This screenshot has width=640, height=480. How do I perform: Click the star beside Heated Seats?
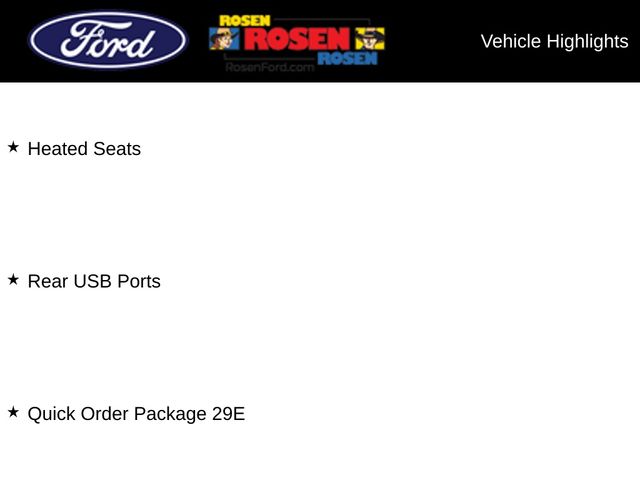[13, 147]
